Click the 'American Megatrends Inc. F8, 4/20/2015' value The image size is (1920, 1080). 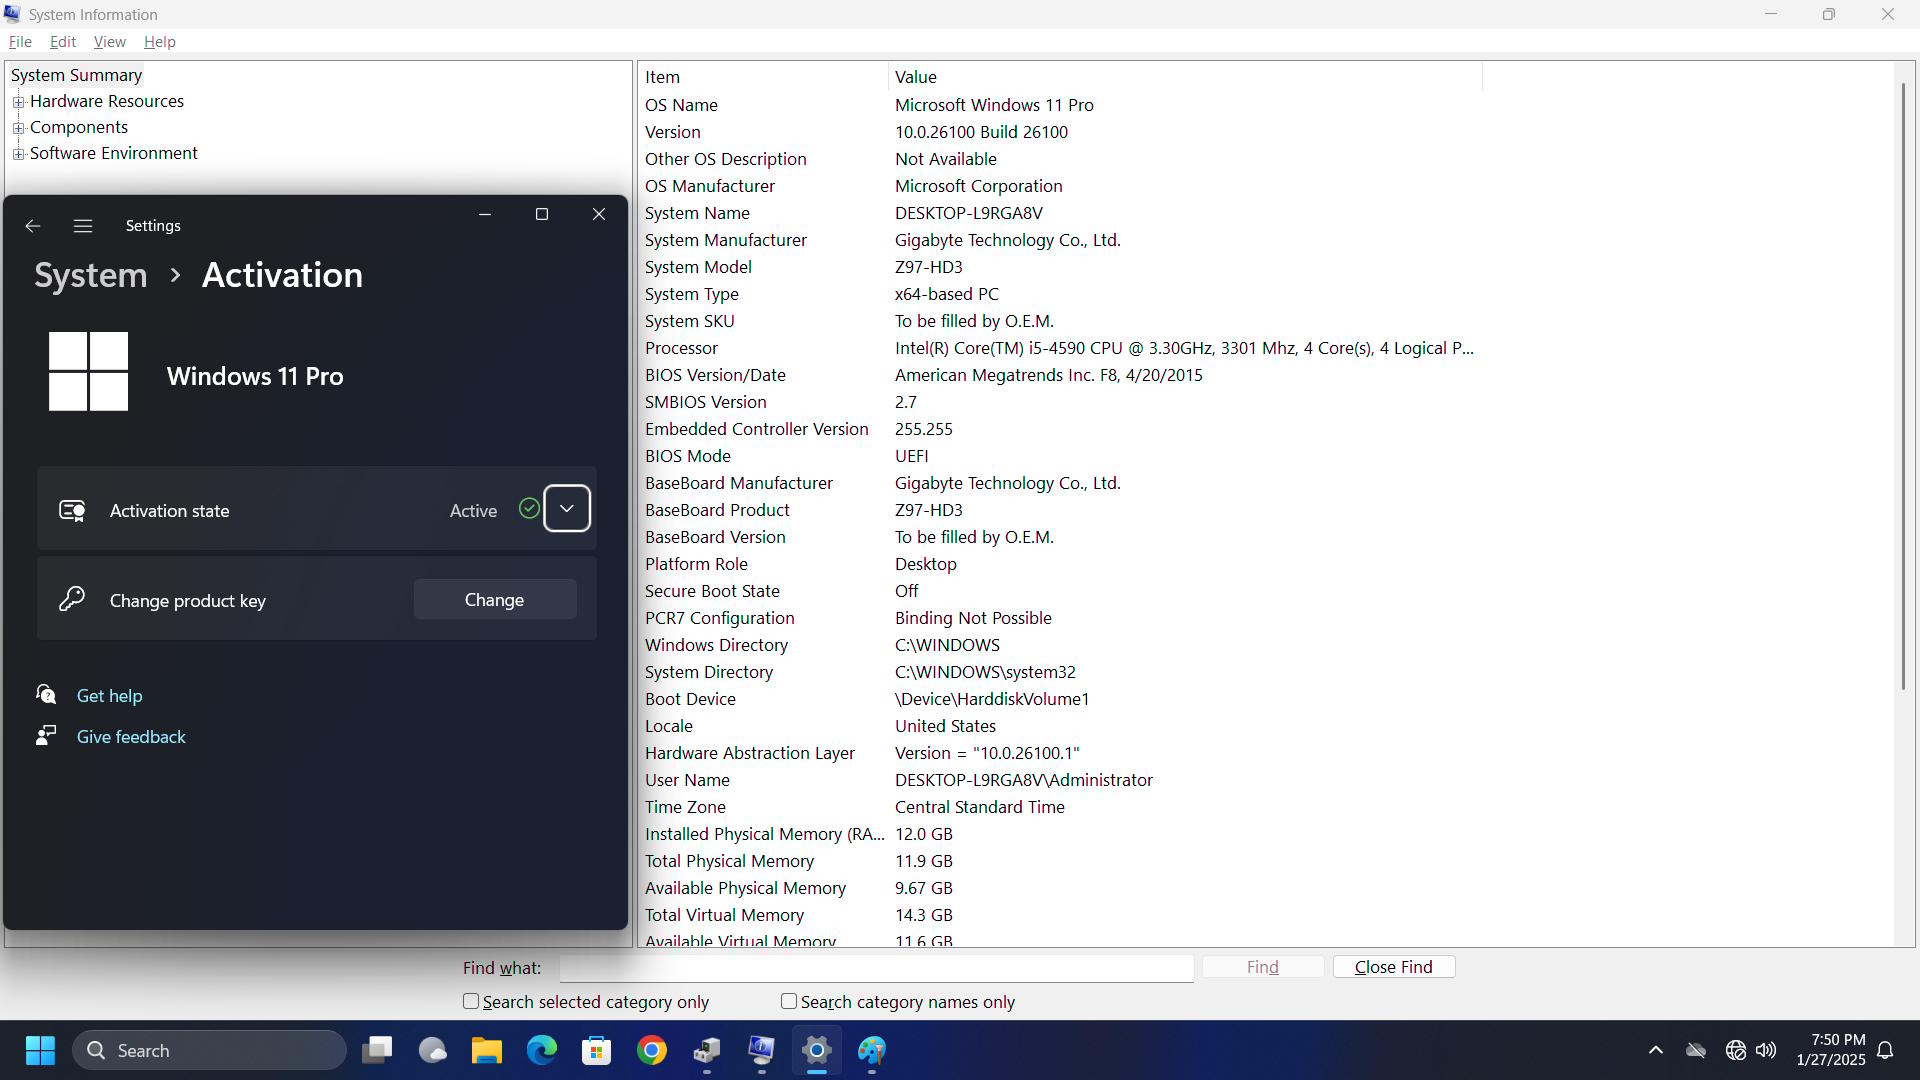click(x=1049, y=375)
